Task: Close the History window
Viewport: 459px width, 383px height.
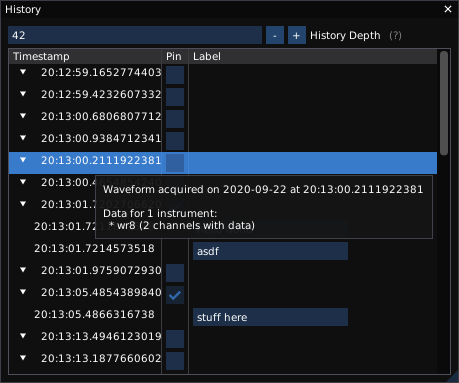Action: click(448, 9)
